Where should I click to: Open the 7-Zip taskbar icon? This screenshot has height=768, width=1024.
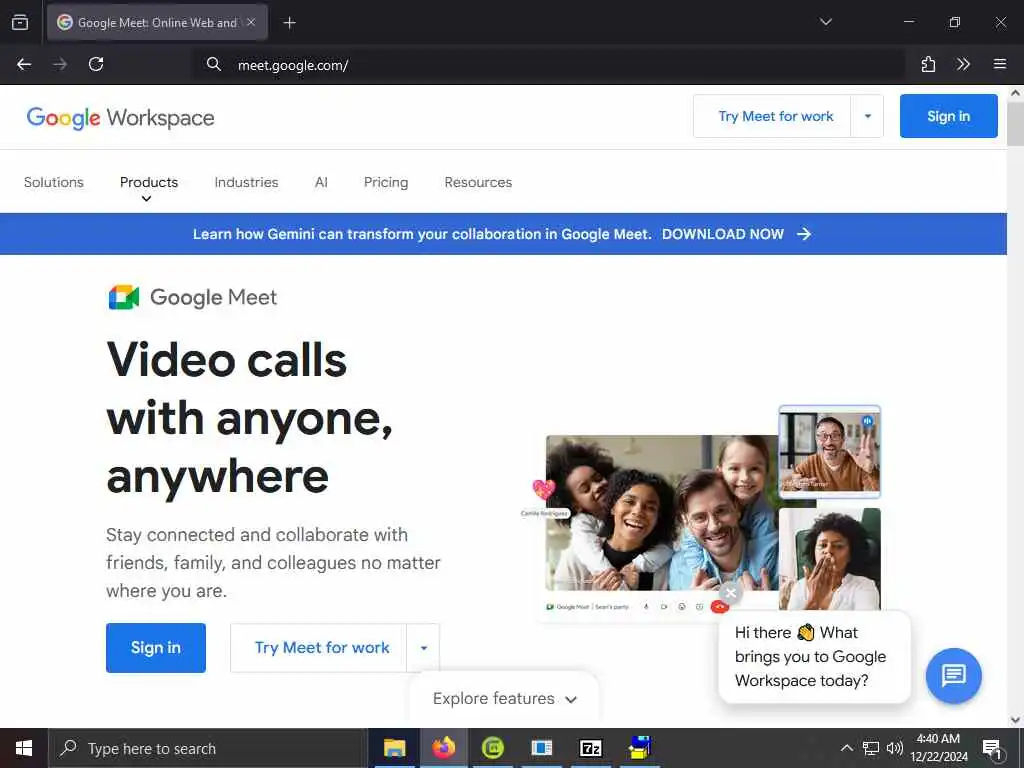[x=590, y=748]
